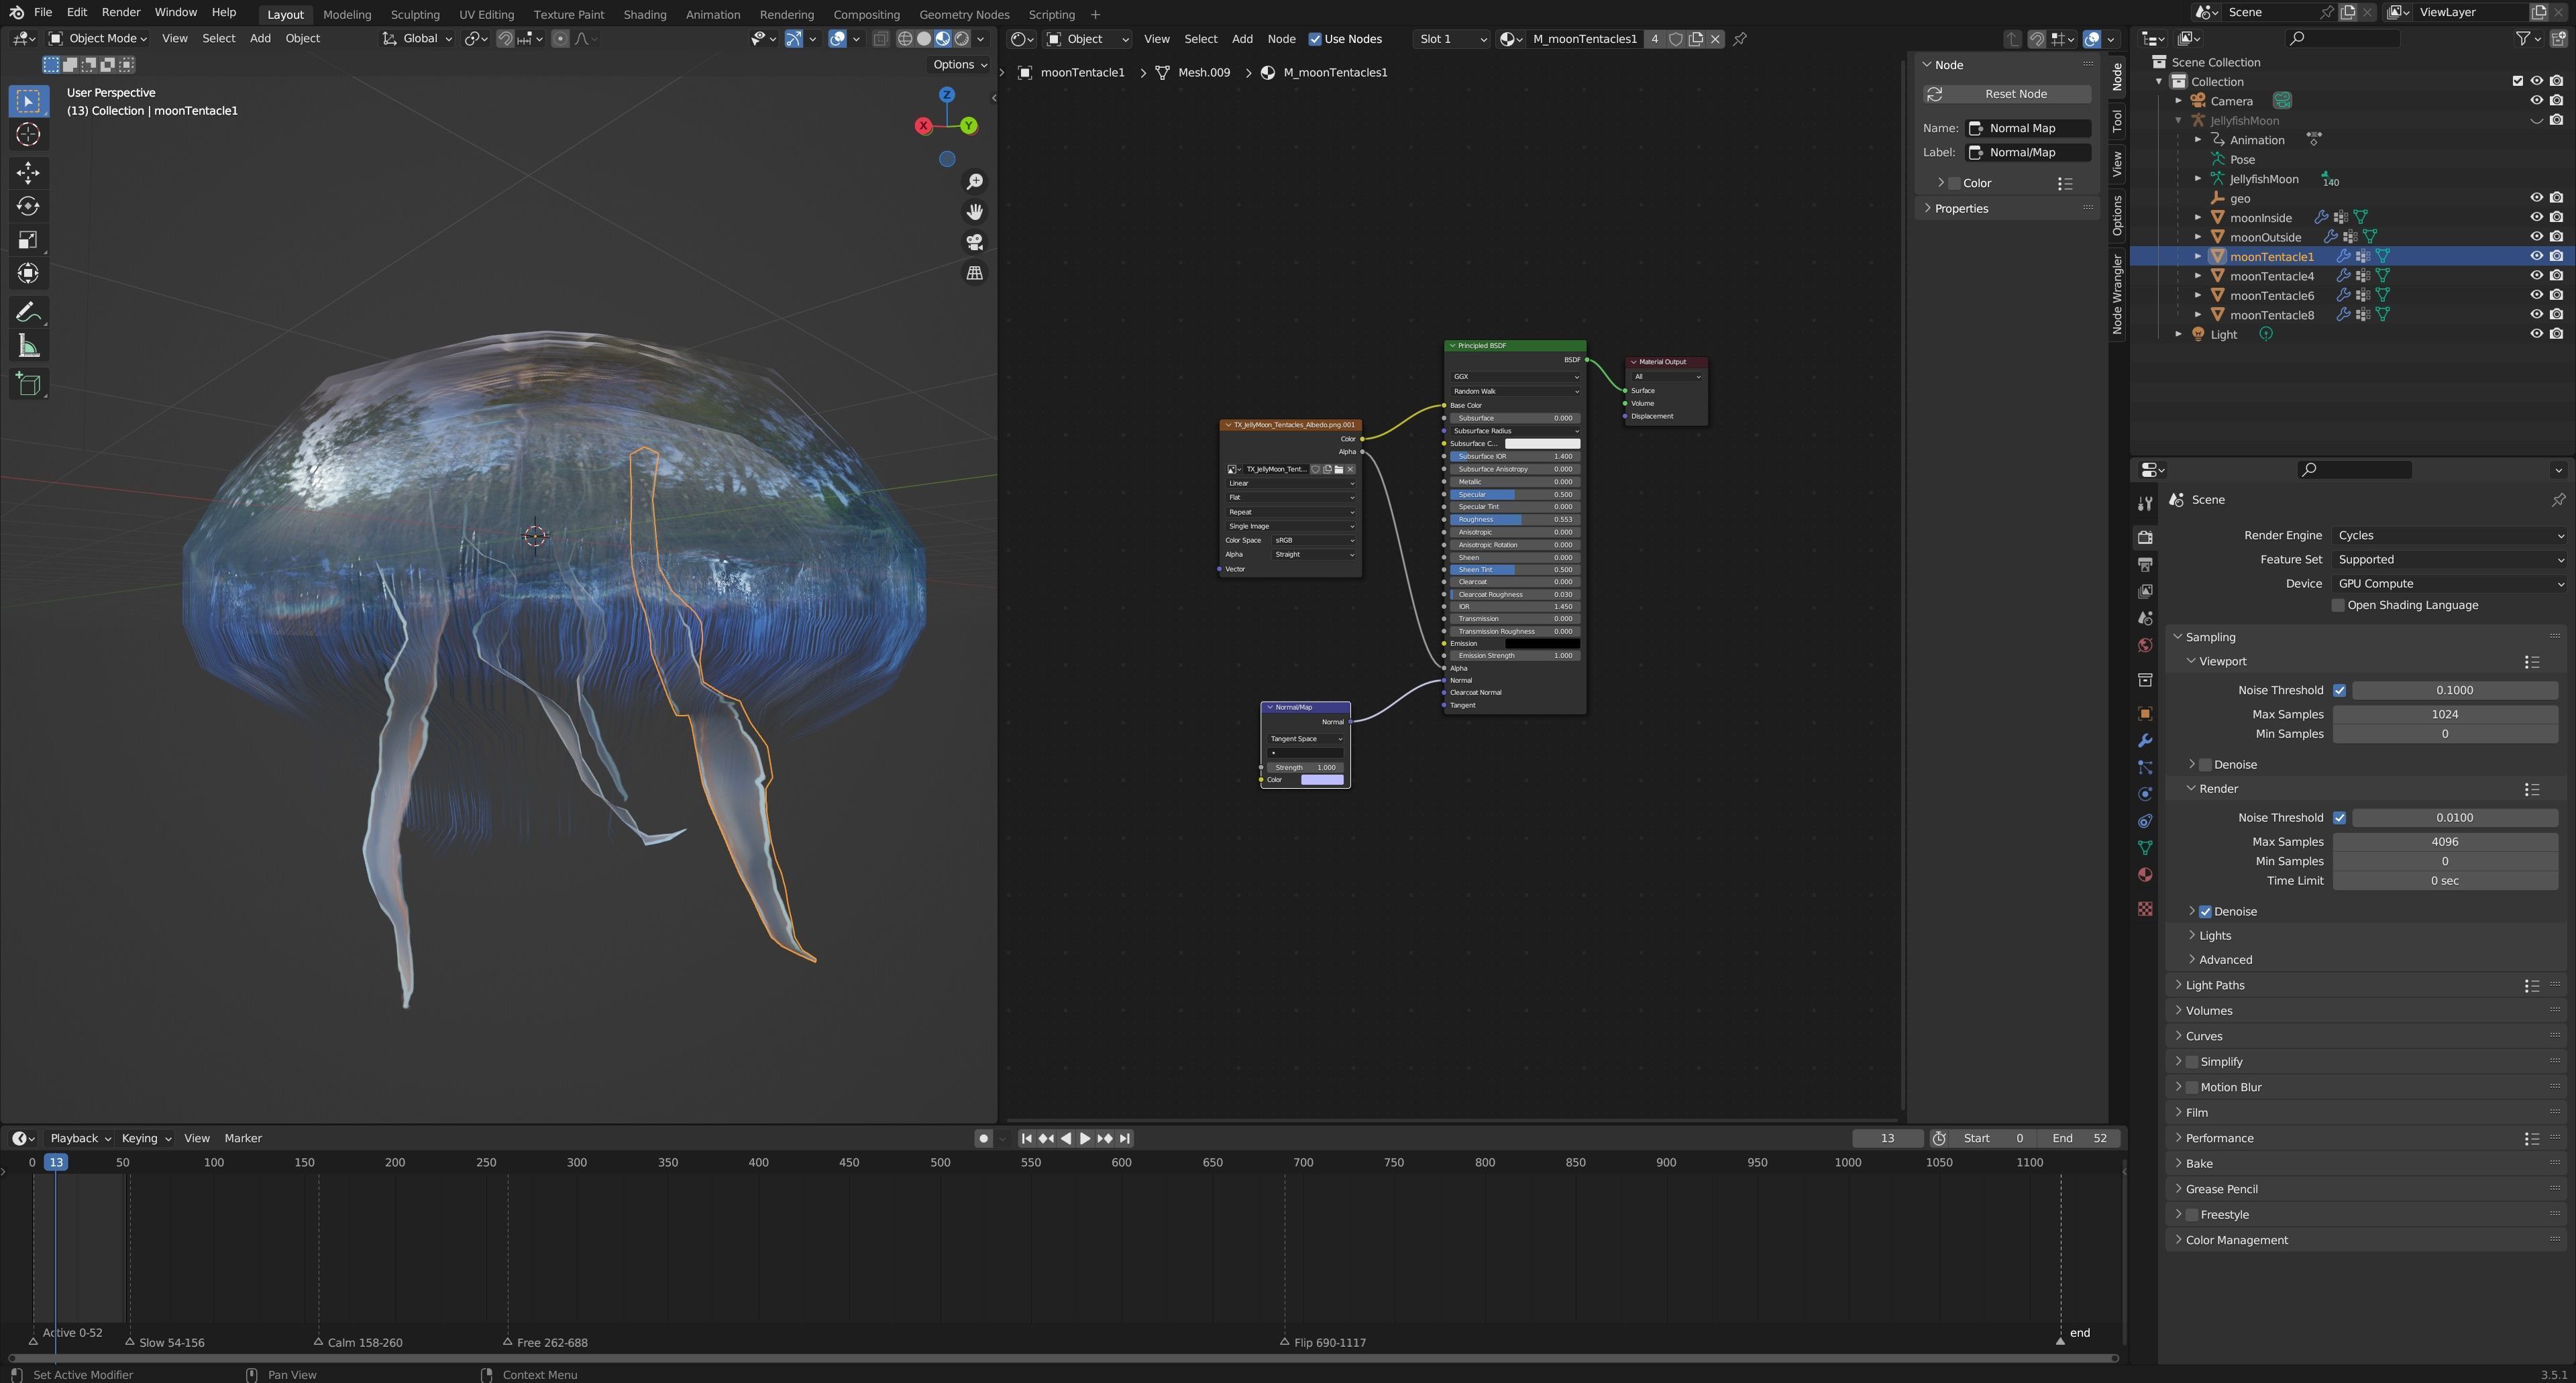
Task: Jump to the start frame
Action: 1026,1138
